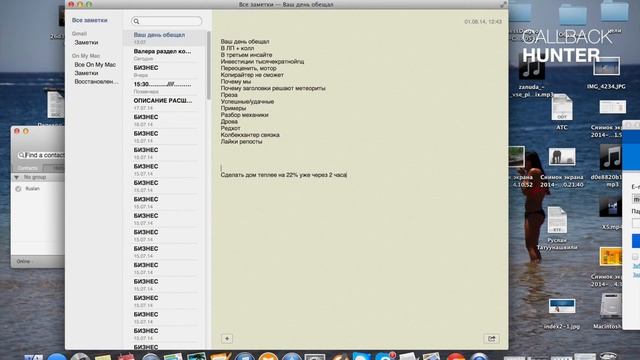Click line Почему заголовки решают метеориты

pyautogui.click(x=273, y=88)
